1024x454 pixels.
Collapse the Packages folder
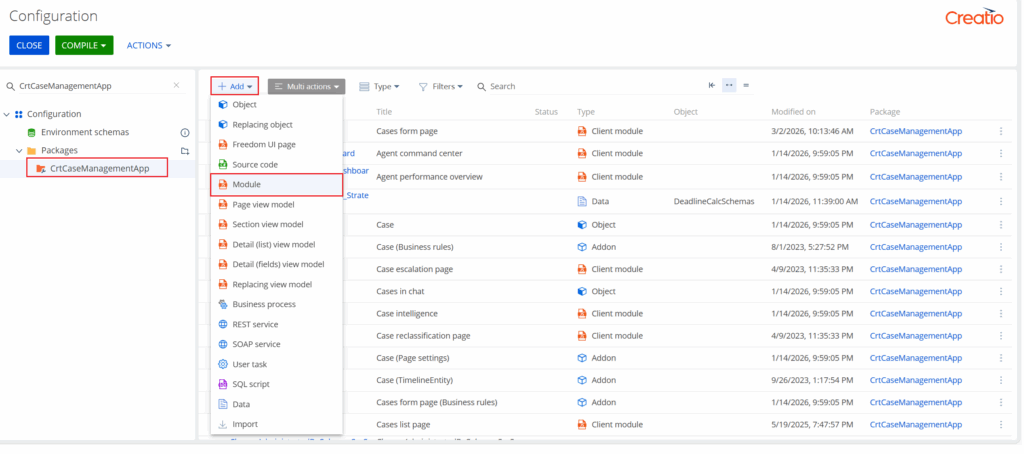pyautogui.click(x=19, y=151)
